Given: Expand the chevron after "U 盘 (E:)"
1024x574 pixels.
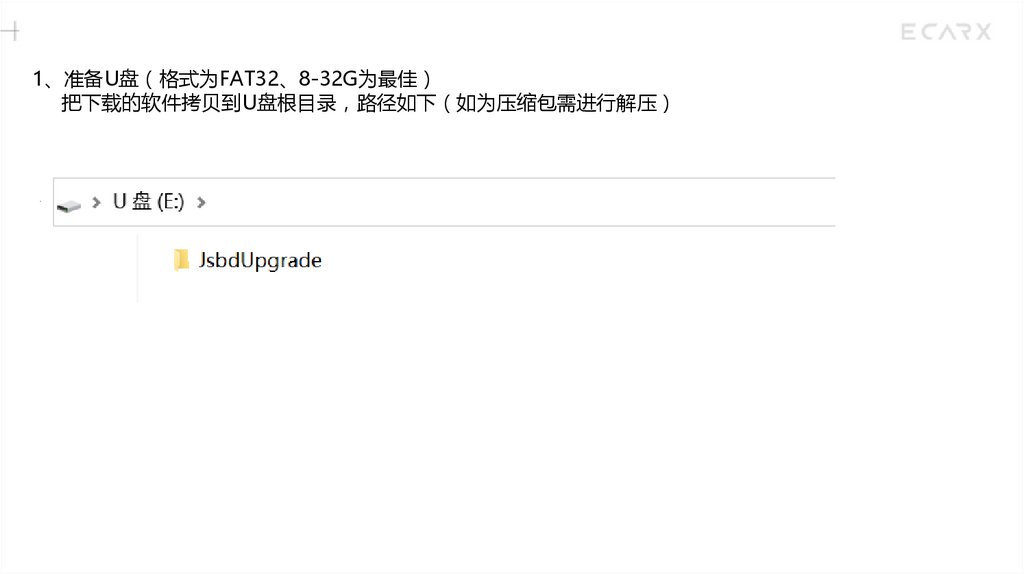Looking at the screenshot, I should (201, 202).
